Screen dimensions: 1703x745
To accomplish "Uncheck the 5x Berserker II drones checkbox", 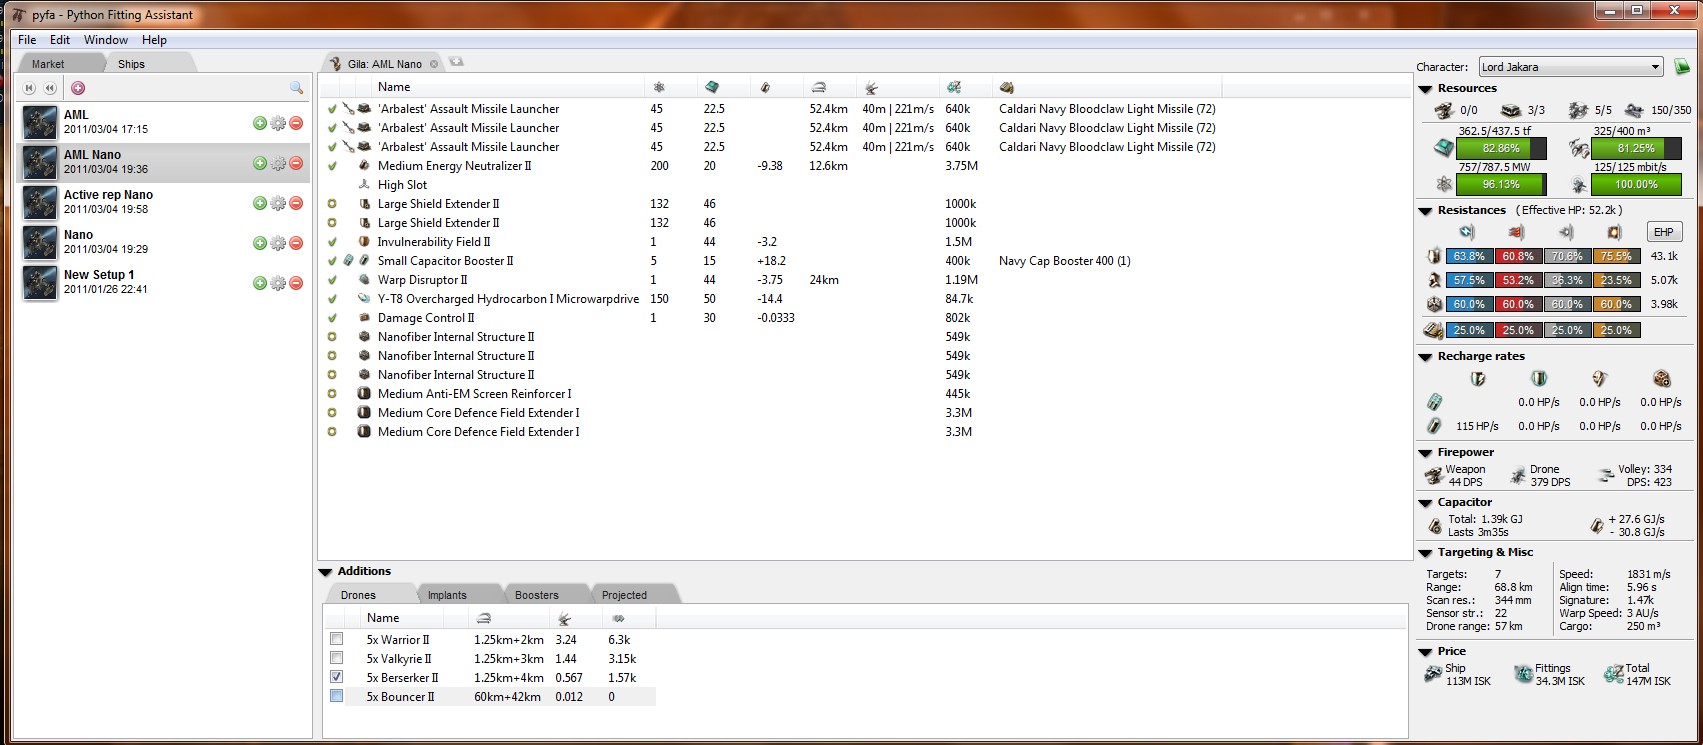I will click(337, 677).
